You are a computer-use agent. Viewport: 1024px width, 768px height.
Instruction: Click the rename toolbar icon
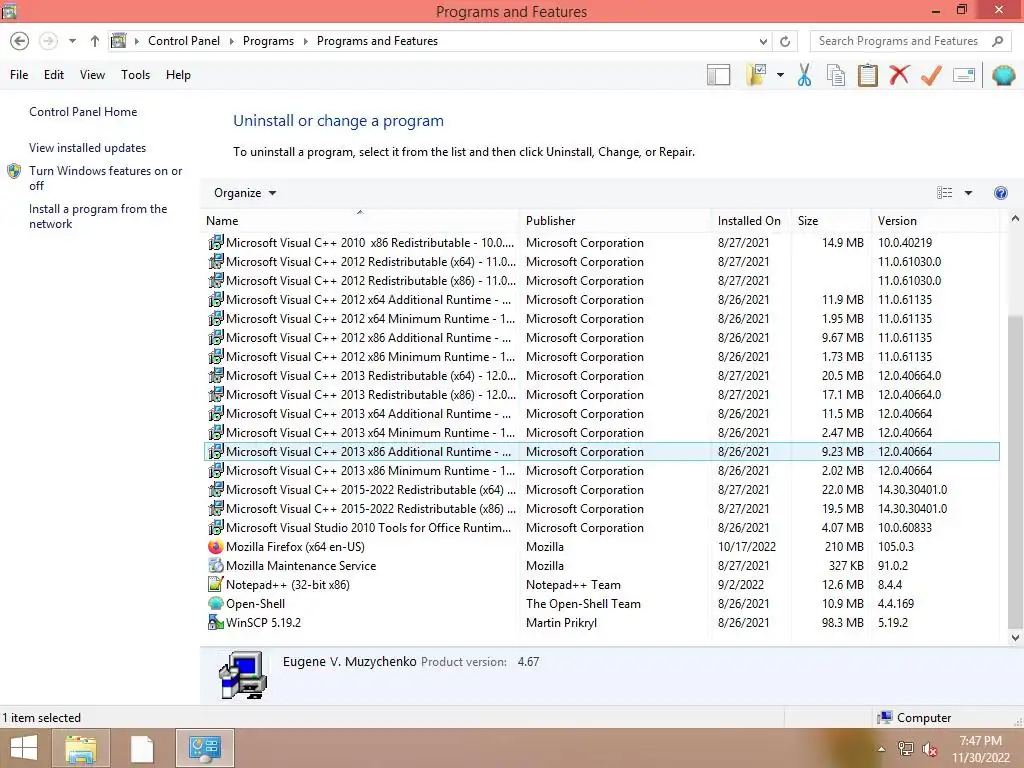tap(964, 75)
